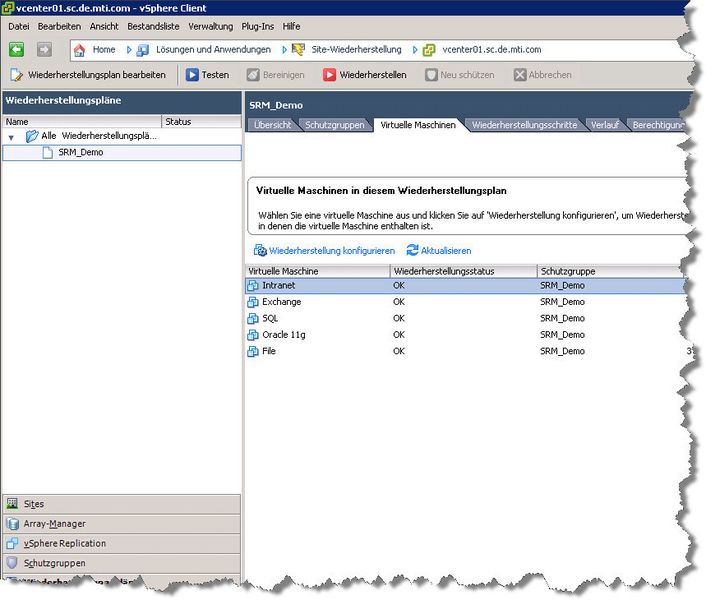
Task: Click the SRM_Demo plan document icon
Action: tap(47, 153)
